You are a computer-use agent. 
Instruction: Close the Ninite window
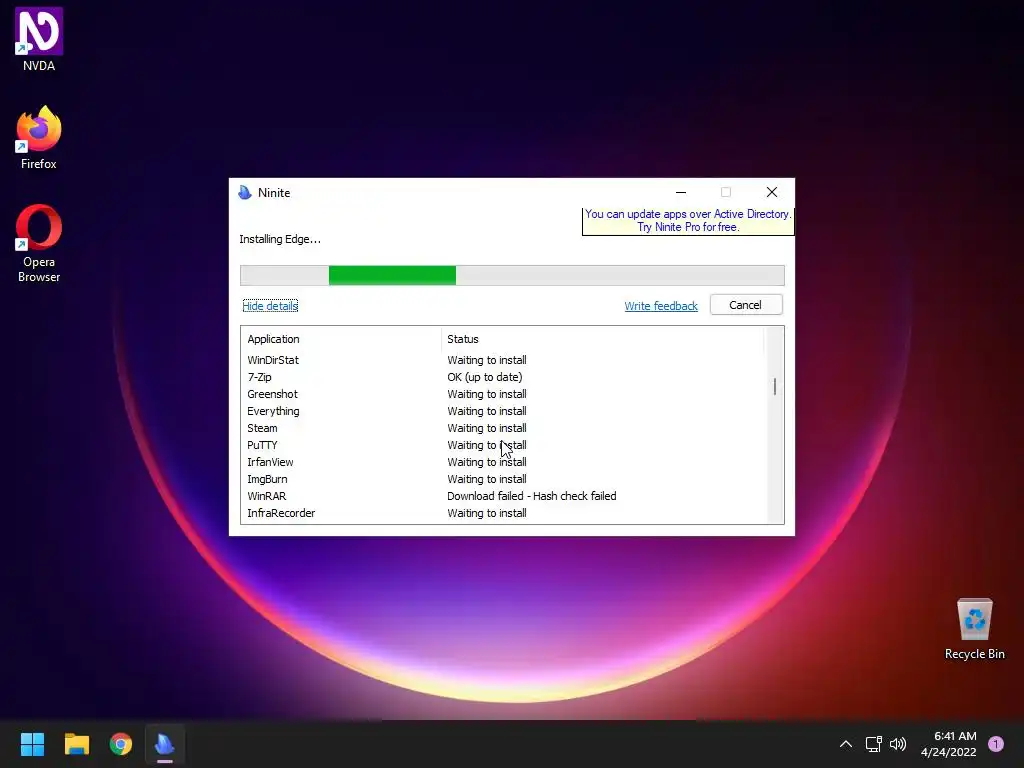pyautogui.click(x=772, y=192)
